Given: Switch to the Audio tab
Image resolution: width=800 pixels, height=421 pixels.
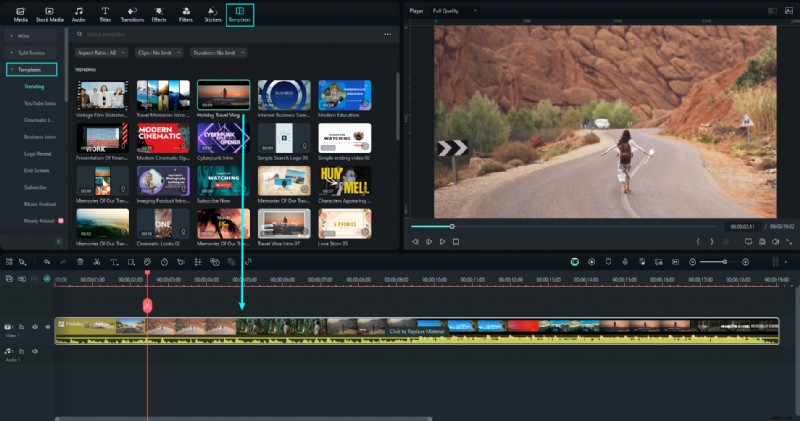Looking at the screenshot, I should tap(78, 15).
